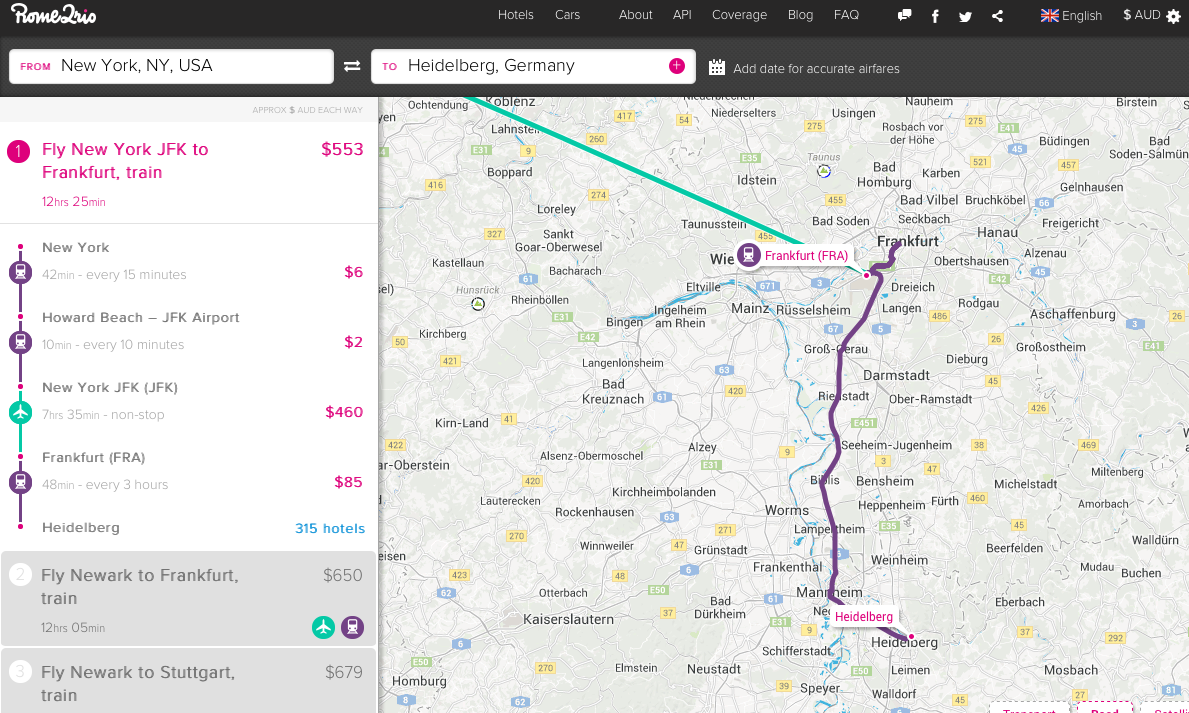
Task: Click the Howard Beach – JFK Airport step text
Action: 140,317
